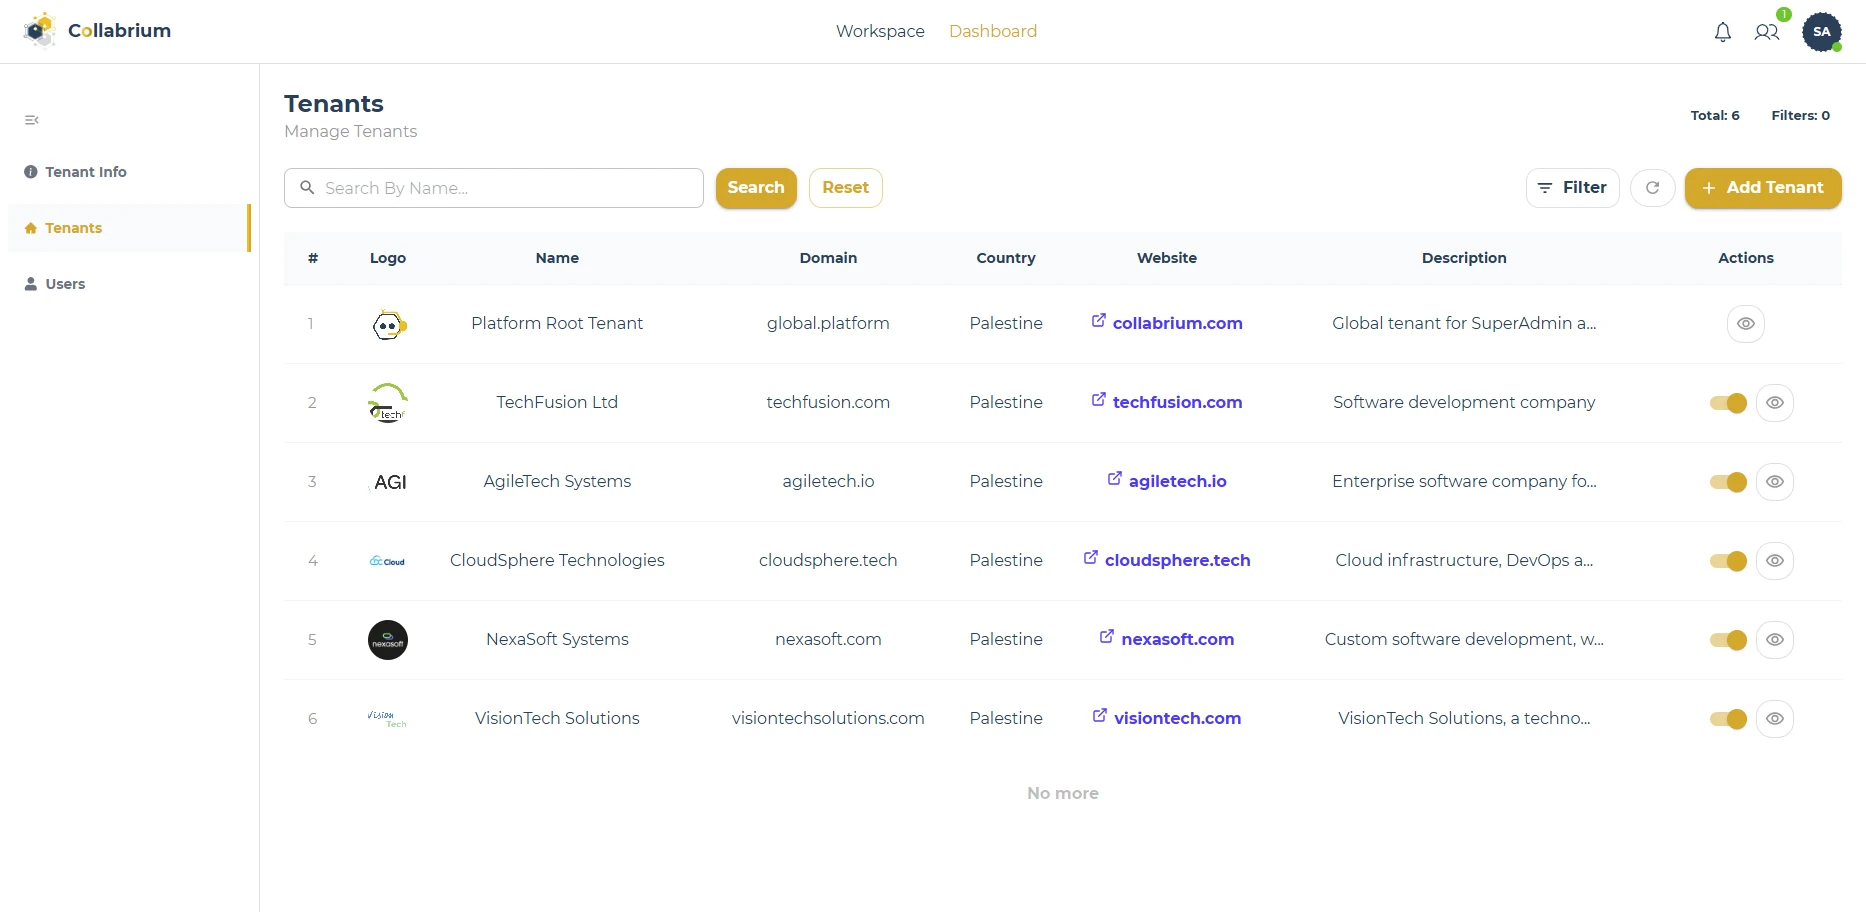Click the NexaSoft Systems logo
Viewport: 1866px width, 912px height.
pos(388,640)
